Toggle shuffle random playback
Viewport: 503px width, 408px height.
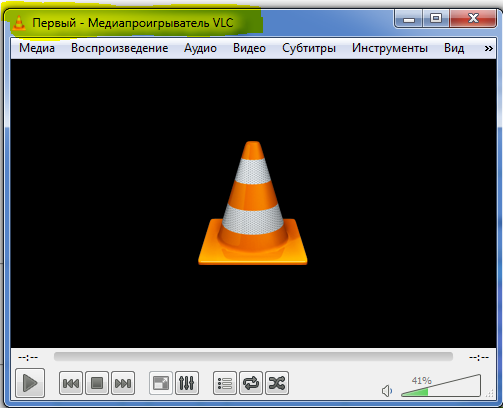click(277, 383)
